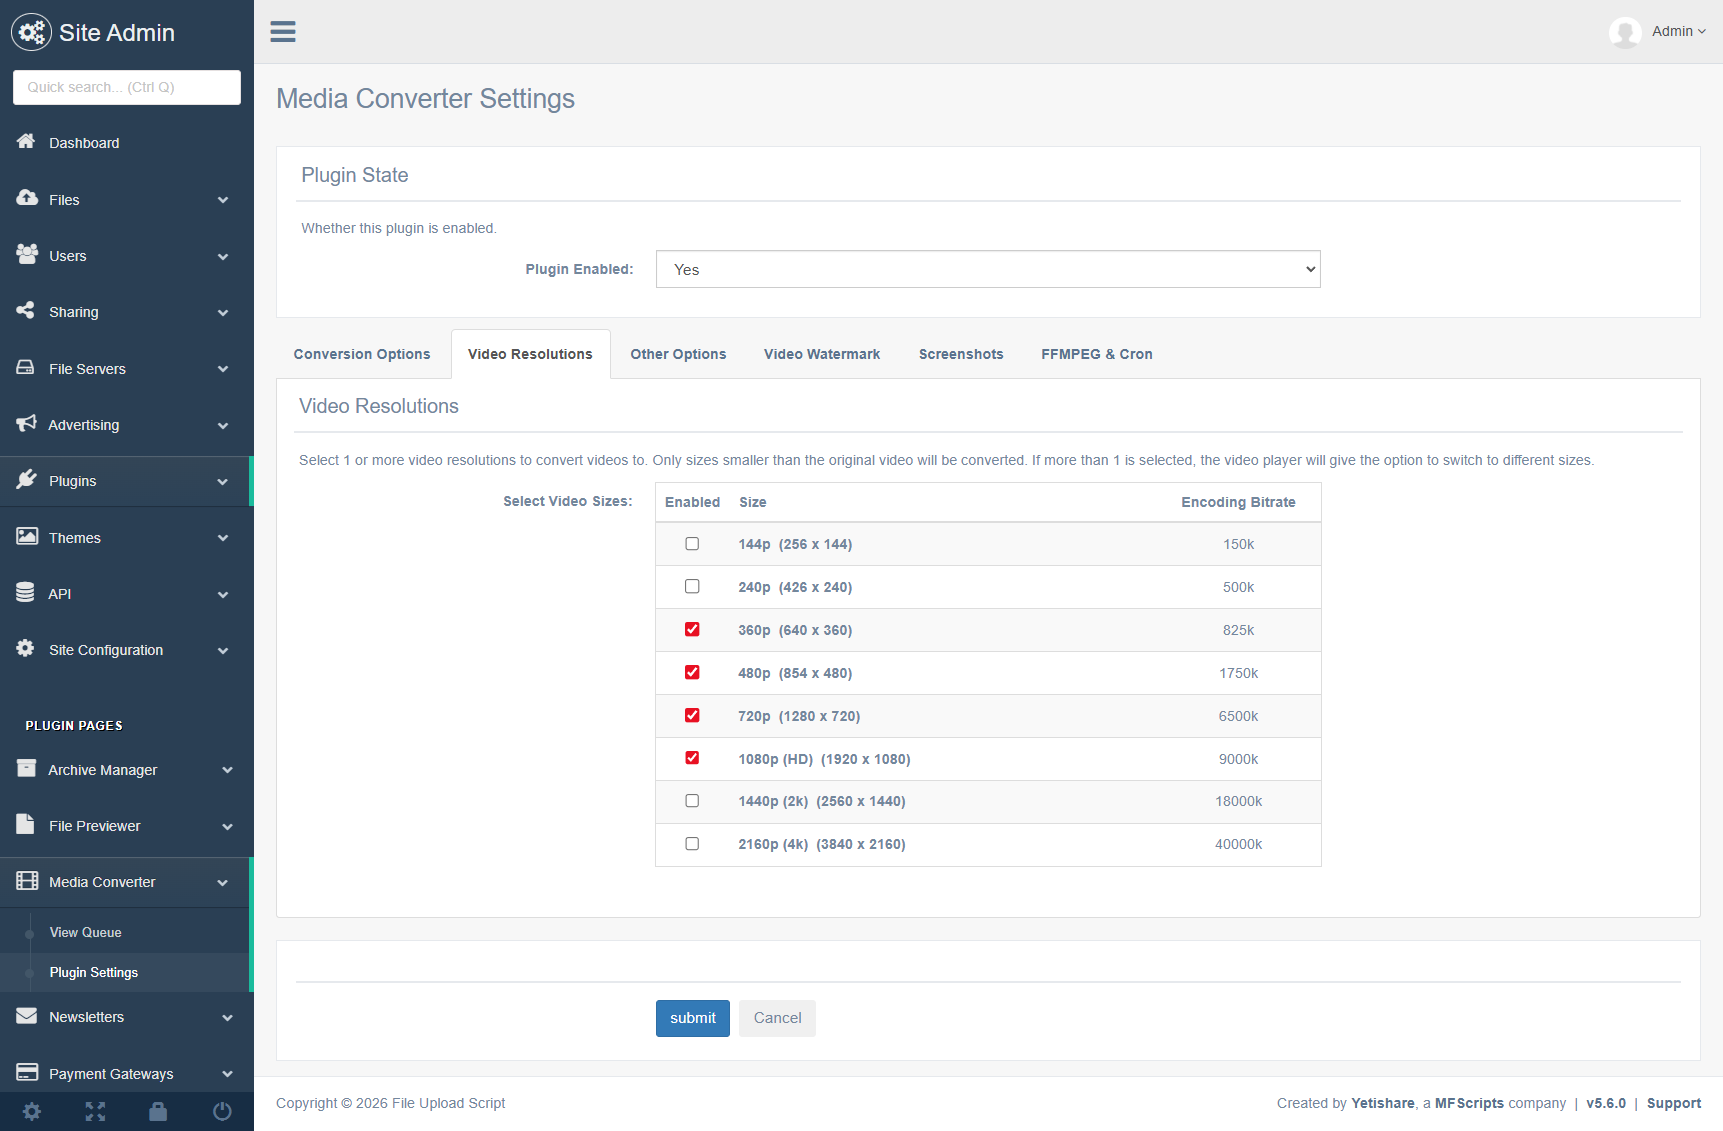Click the Advertising megaphone icon
Screen dimensions: 1723x1131
[x=26, y=424]
